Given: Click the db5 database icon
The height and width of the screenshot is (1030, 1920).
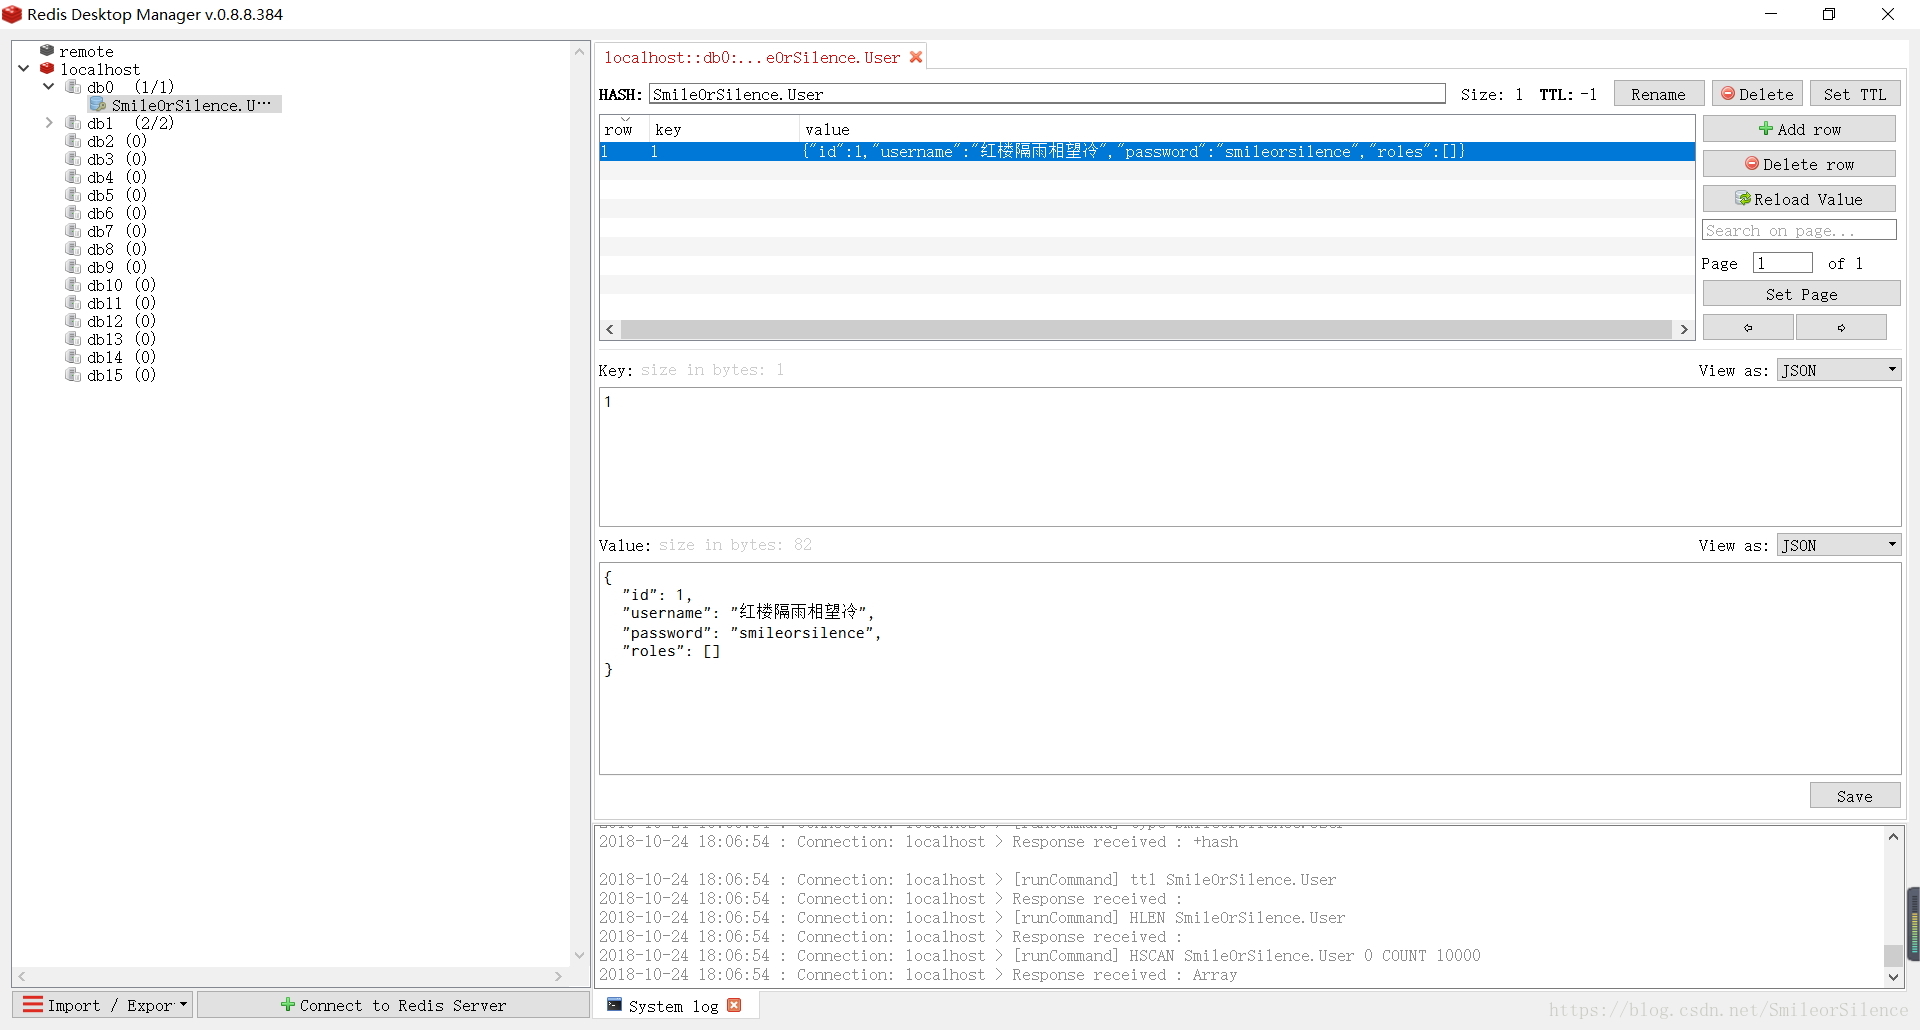Looking at the screenshot, I should coord(73,195).
